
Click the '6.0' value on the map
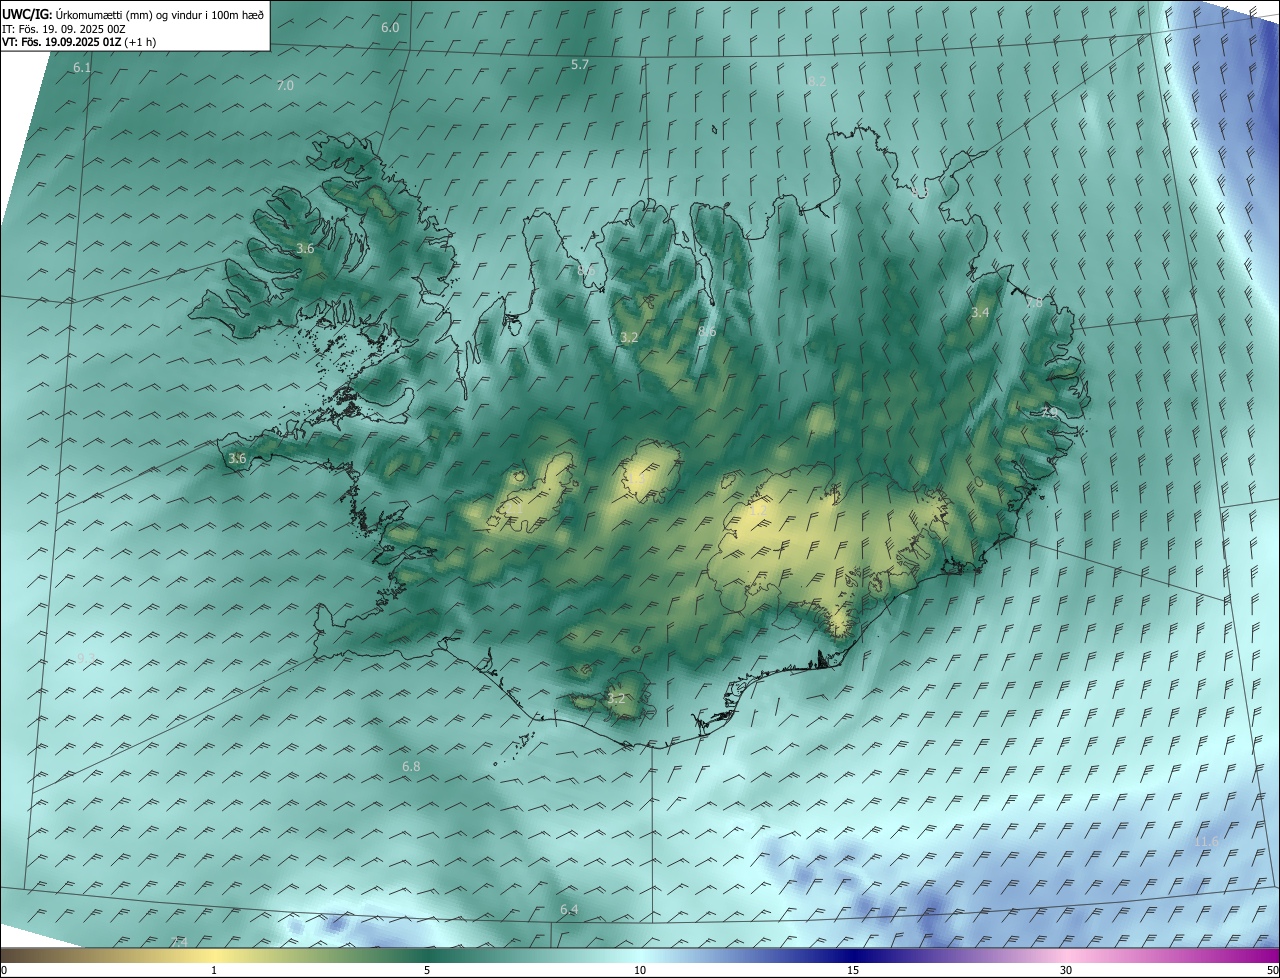click(390, 28)
